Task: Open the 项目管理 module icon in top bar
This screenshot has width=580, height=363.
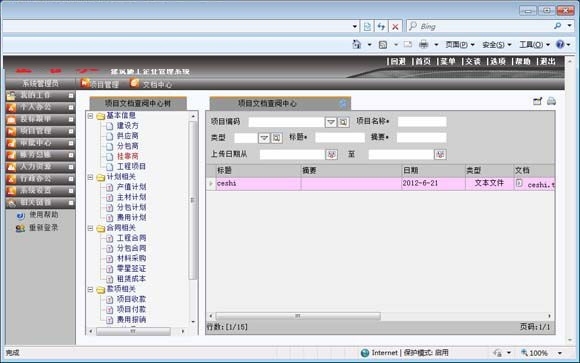Action: tap(85, 83)
